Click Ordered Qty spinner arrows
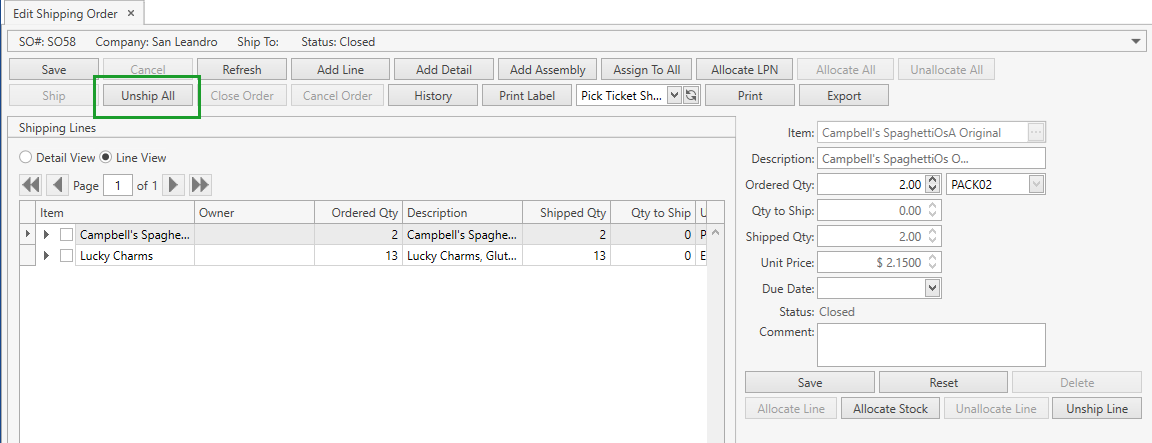The image size is (1152, 443). click(933, 185)
